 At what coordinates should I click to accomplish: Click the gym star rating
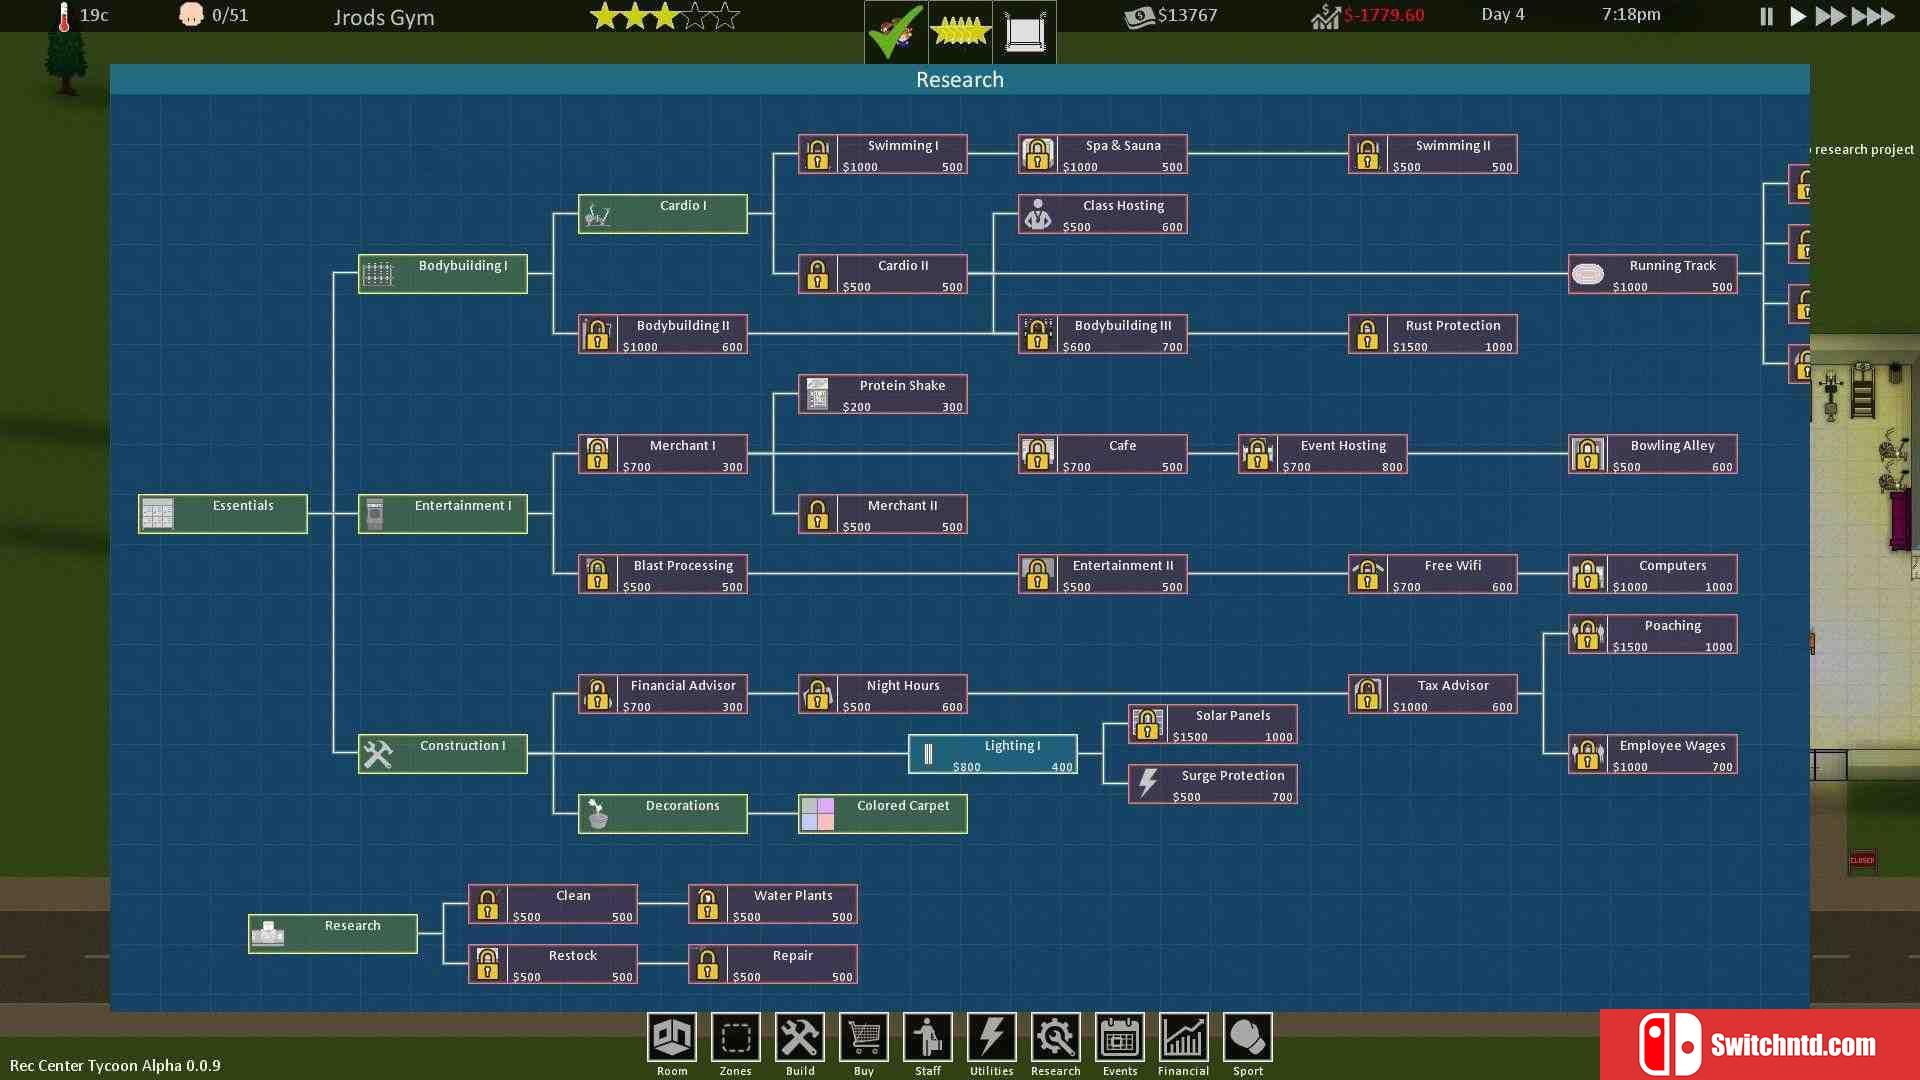click(x=664, y=16)
